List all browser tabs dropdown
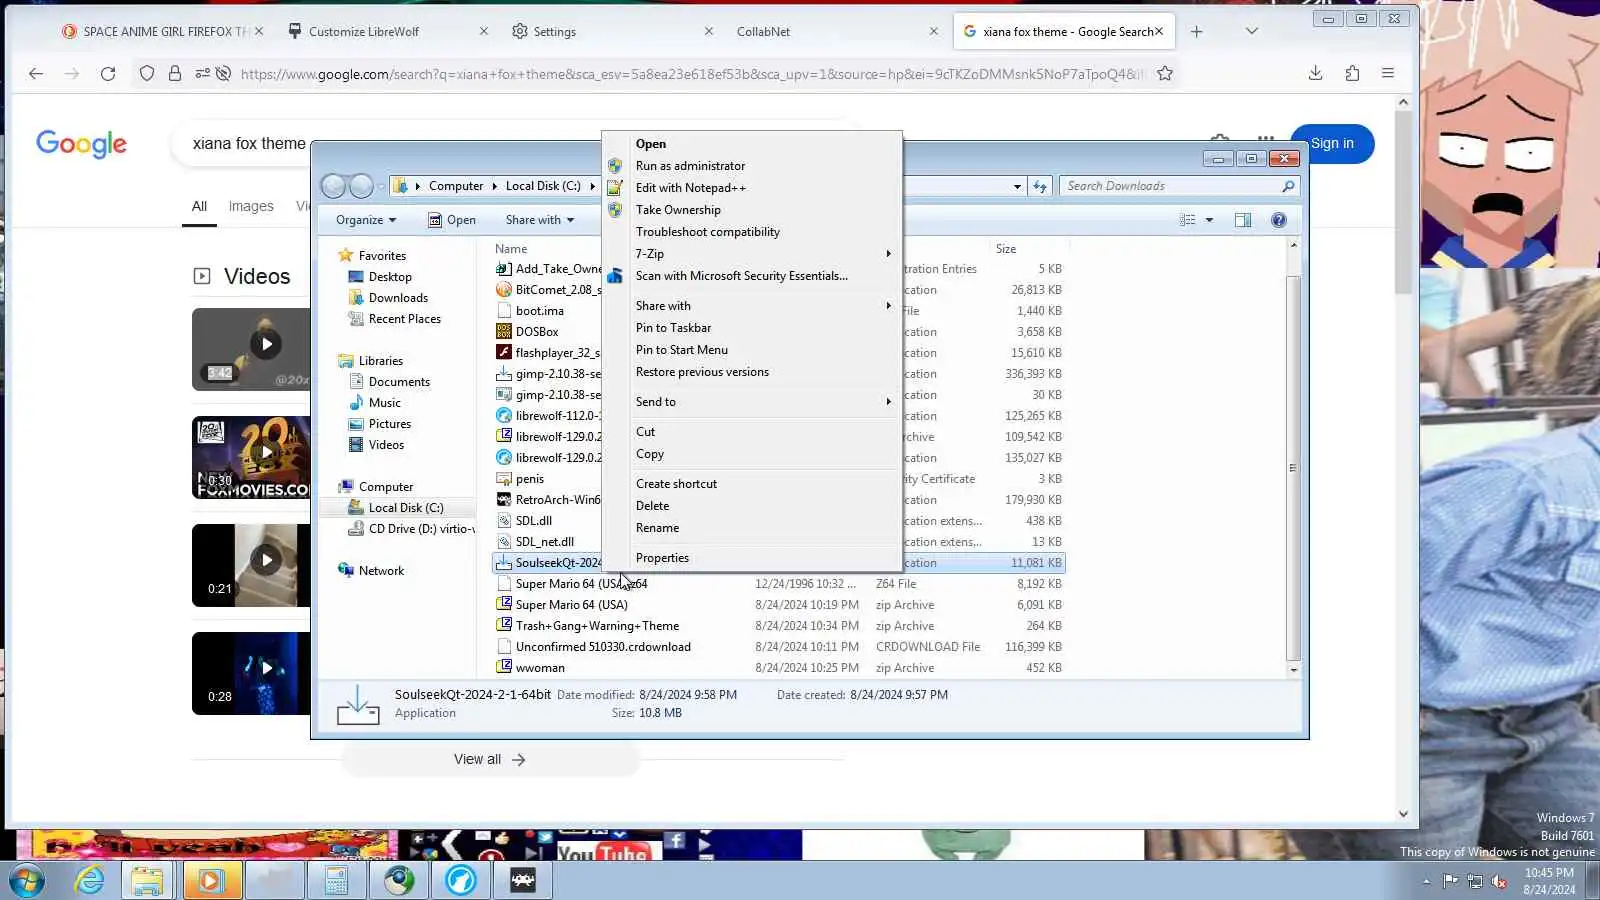The width and height of the screenshot is (1600, 900). [1251, 31]
